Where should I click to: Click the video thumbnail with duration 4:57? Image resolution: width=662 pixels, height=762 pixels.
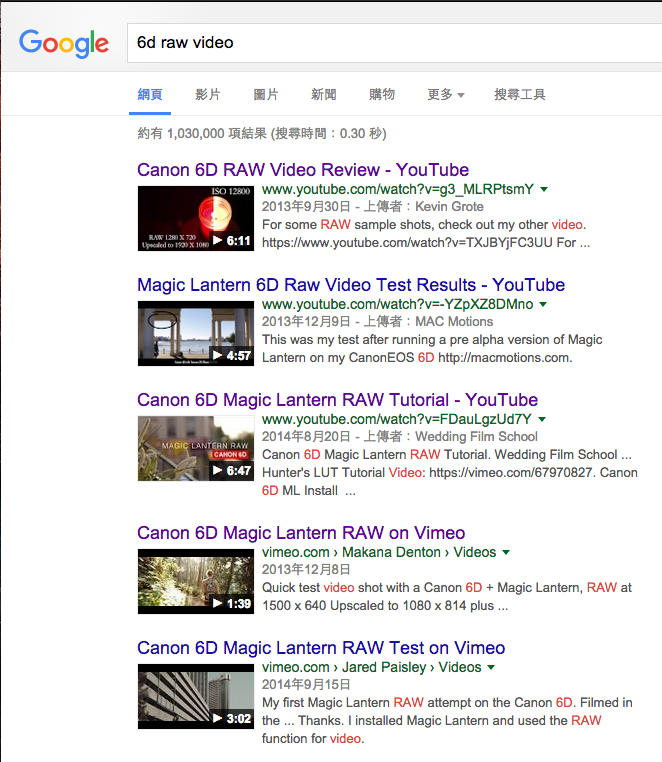click(x=196, y=333)
